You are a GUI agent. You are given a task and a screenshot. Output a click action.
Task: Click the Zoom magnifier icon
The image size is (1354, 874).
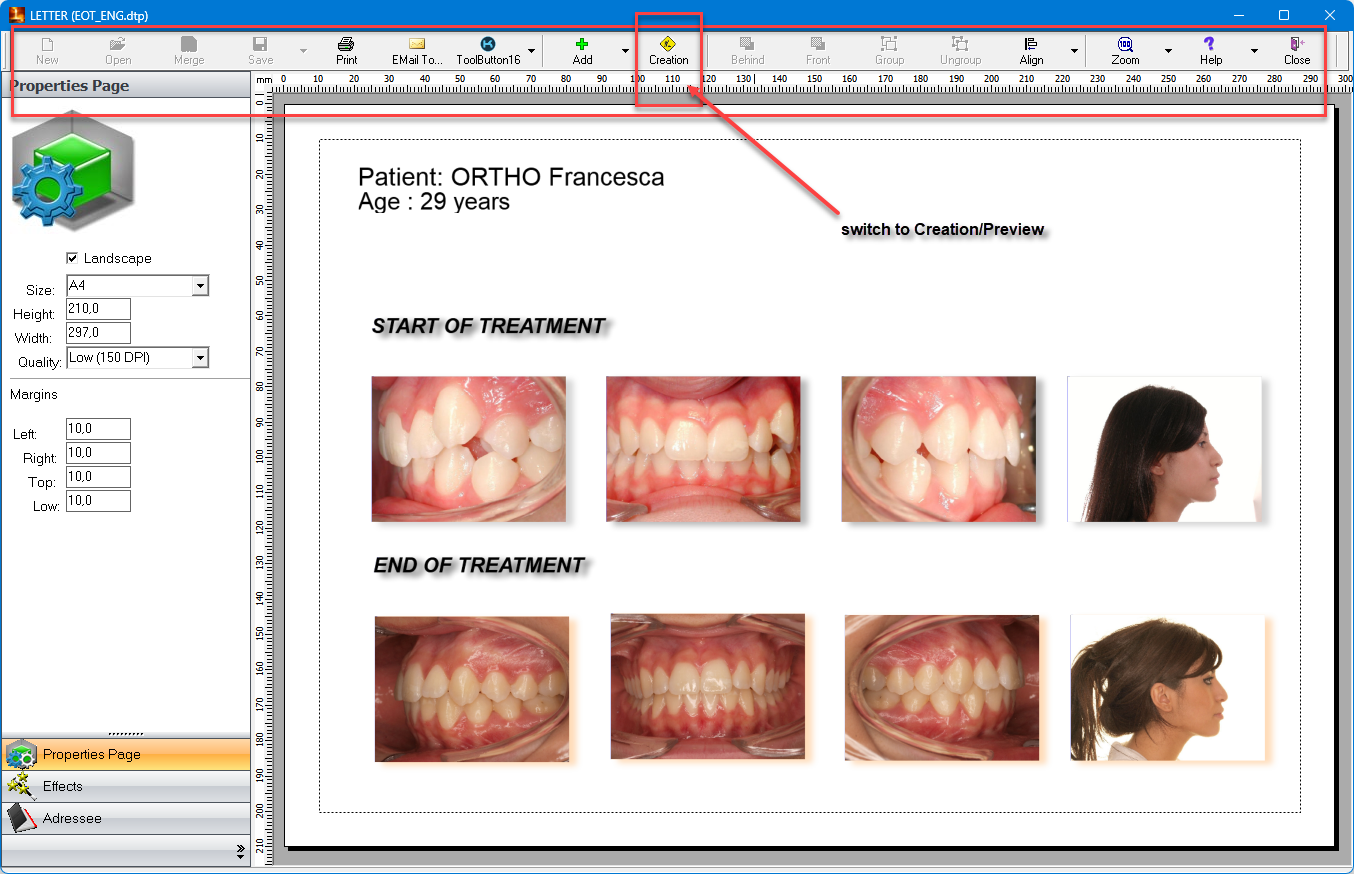tap(1125, 45)
